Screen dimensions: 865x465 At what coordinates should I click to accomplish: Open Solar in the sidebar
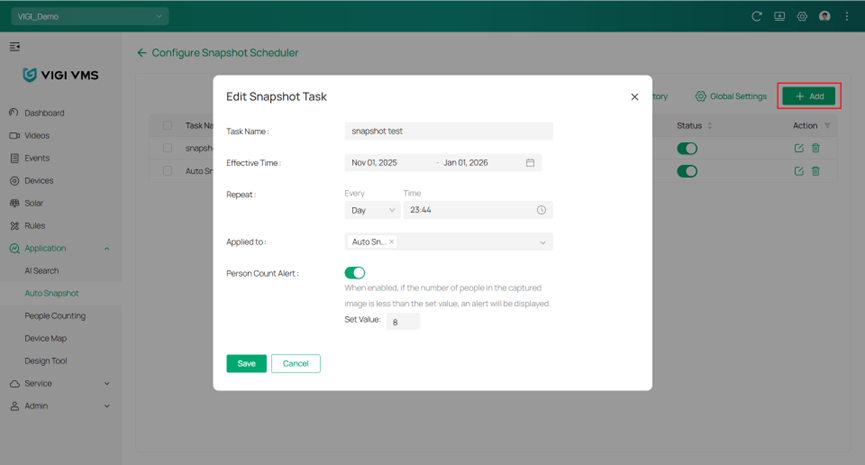click(33, 204)
